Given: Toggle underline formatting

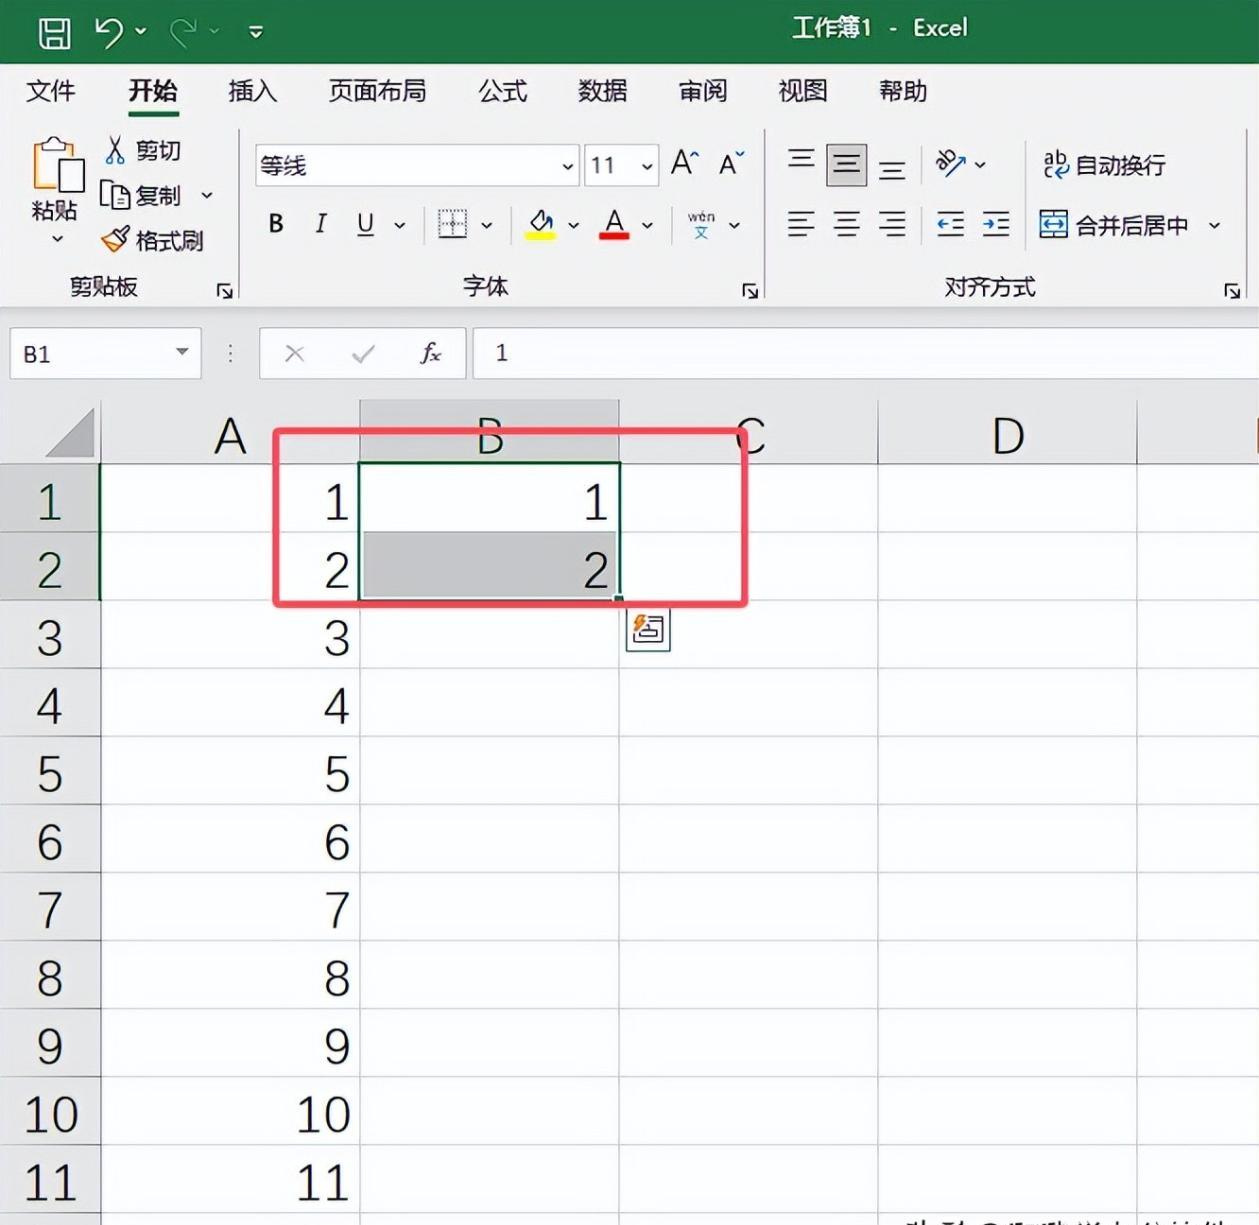Looking at the screenshot, I should click(366, 224).
